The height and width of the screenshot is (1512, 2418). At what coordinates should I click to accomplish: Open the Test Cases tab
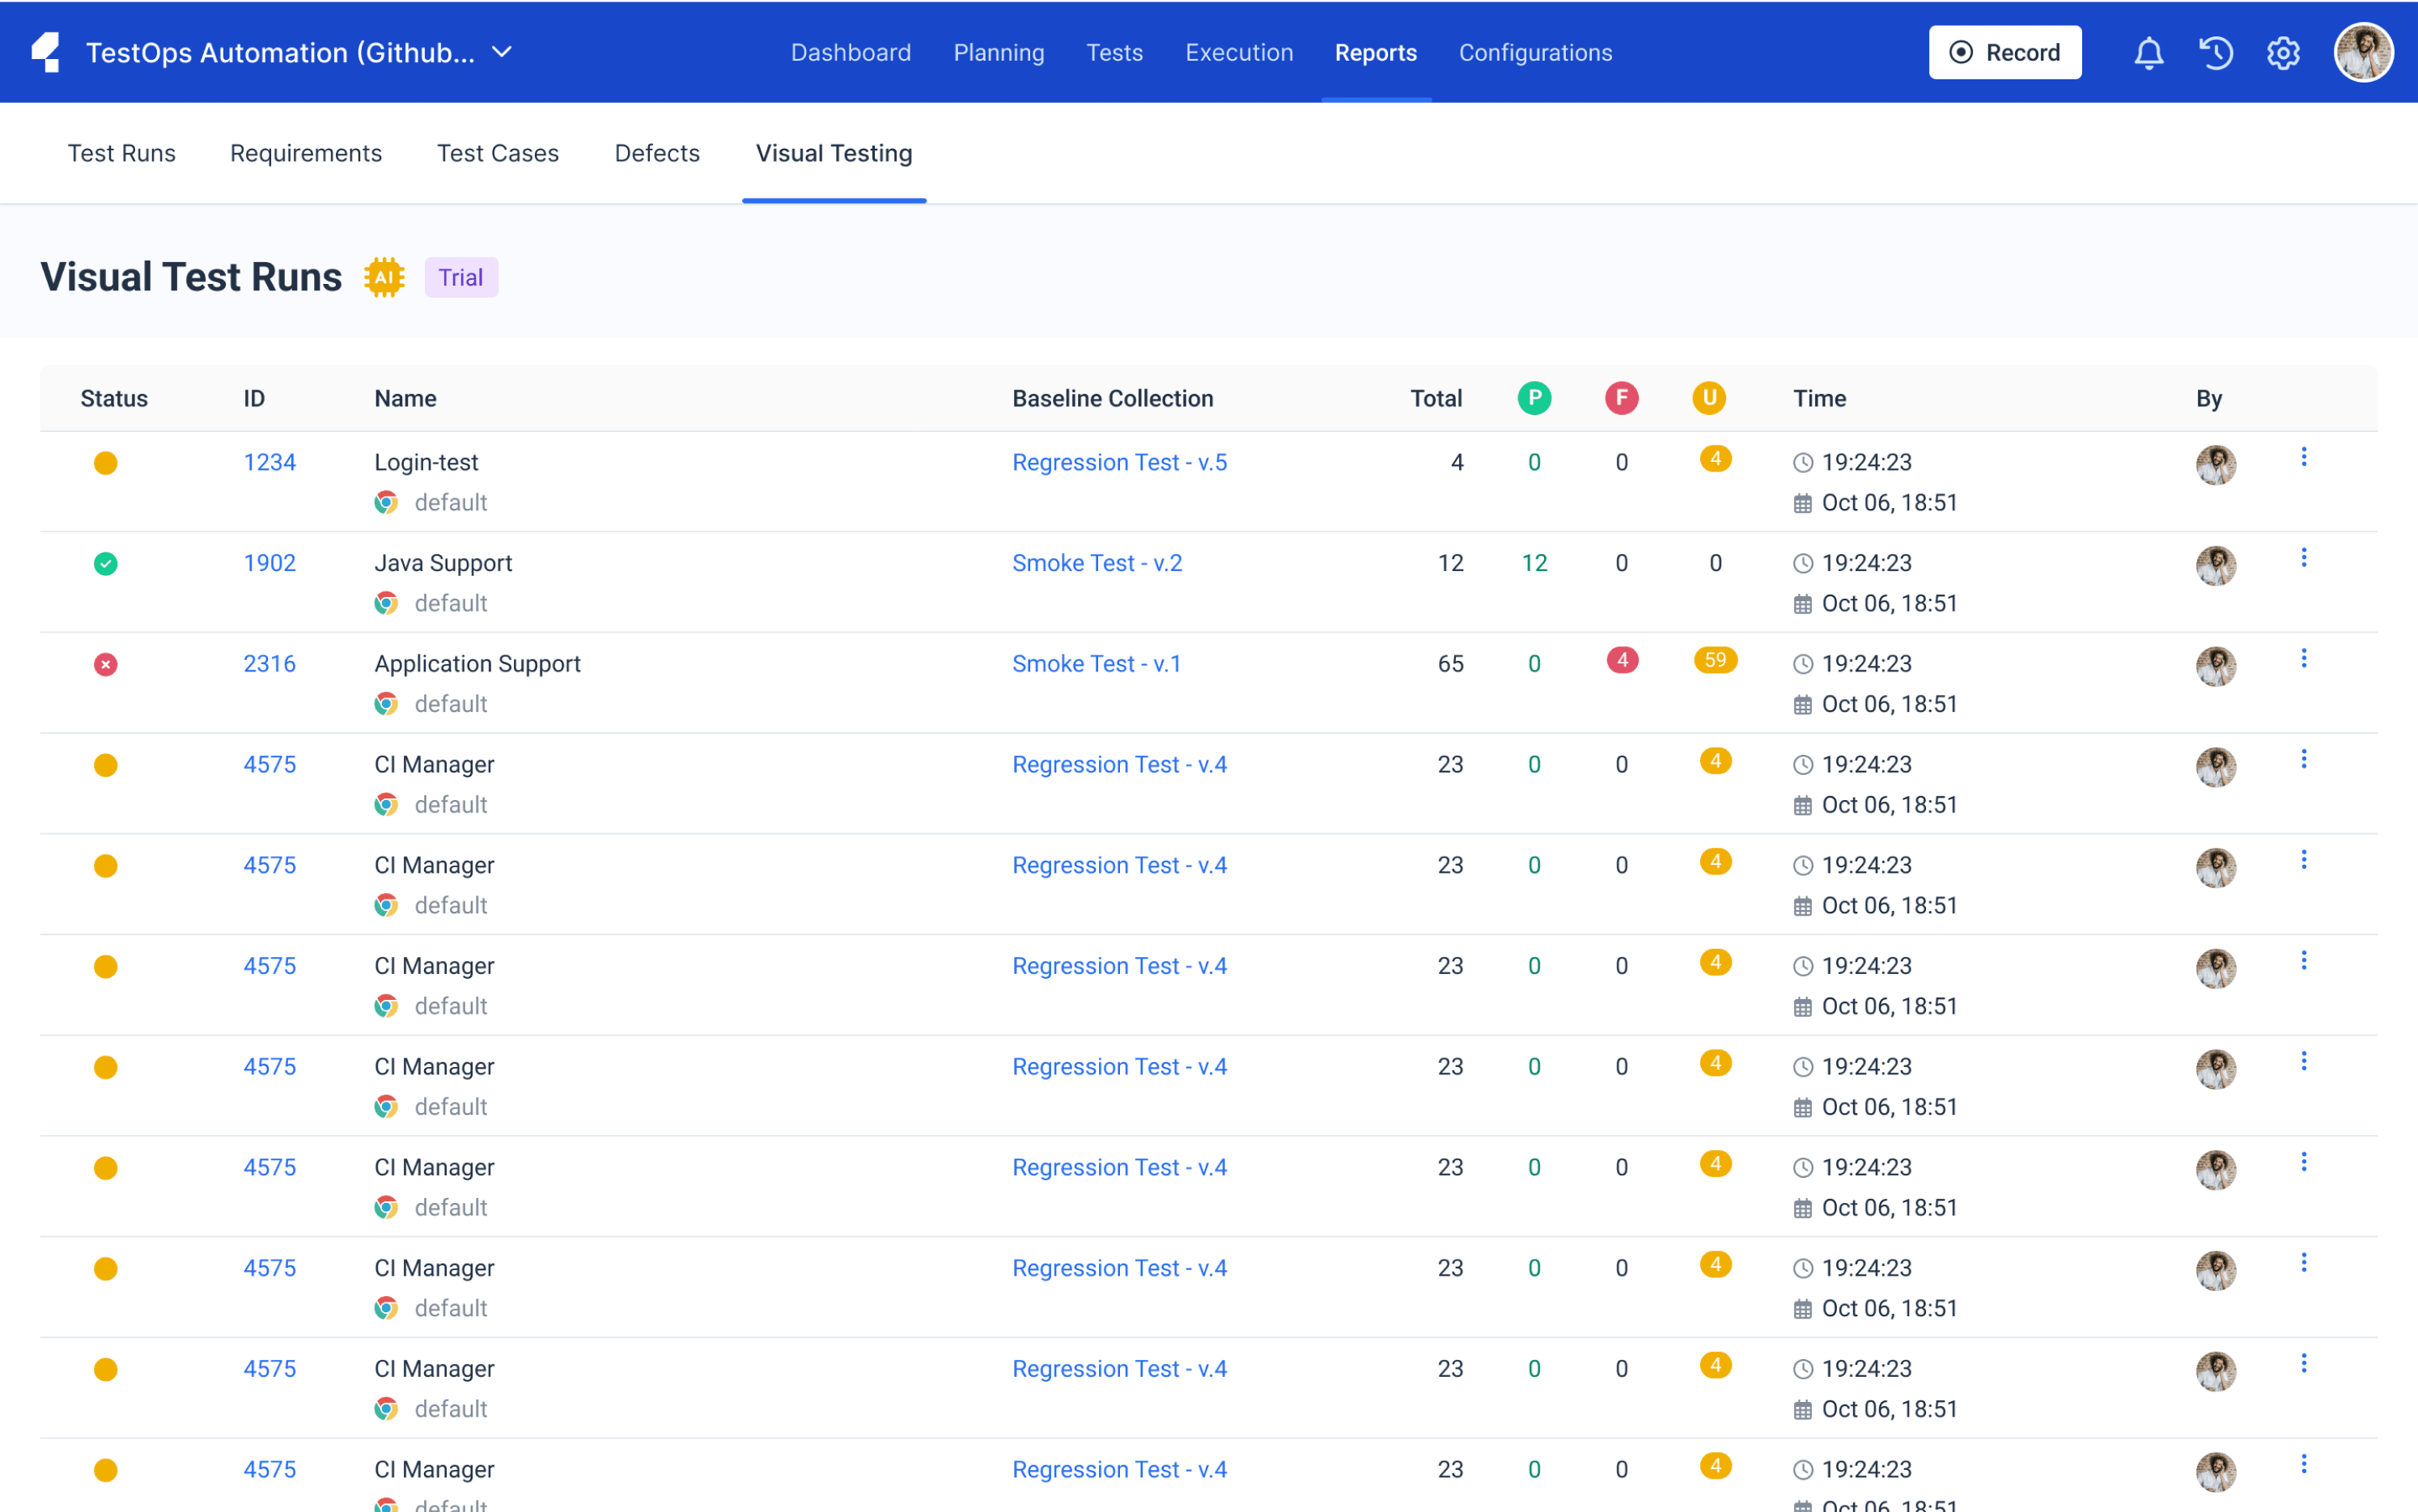point(498,153)
